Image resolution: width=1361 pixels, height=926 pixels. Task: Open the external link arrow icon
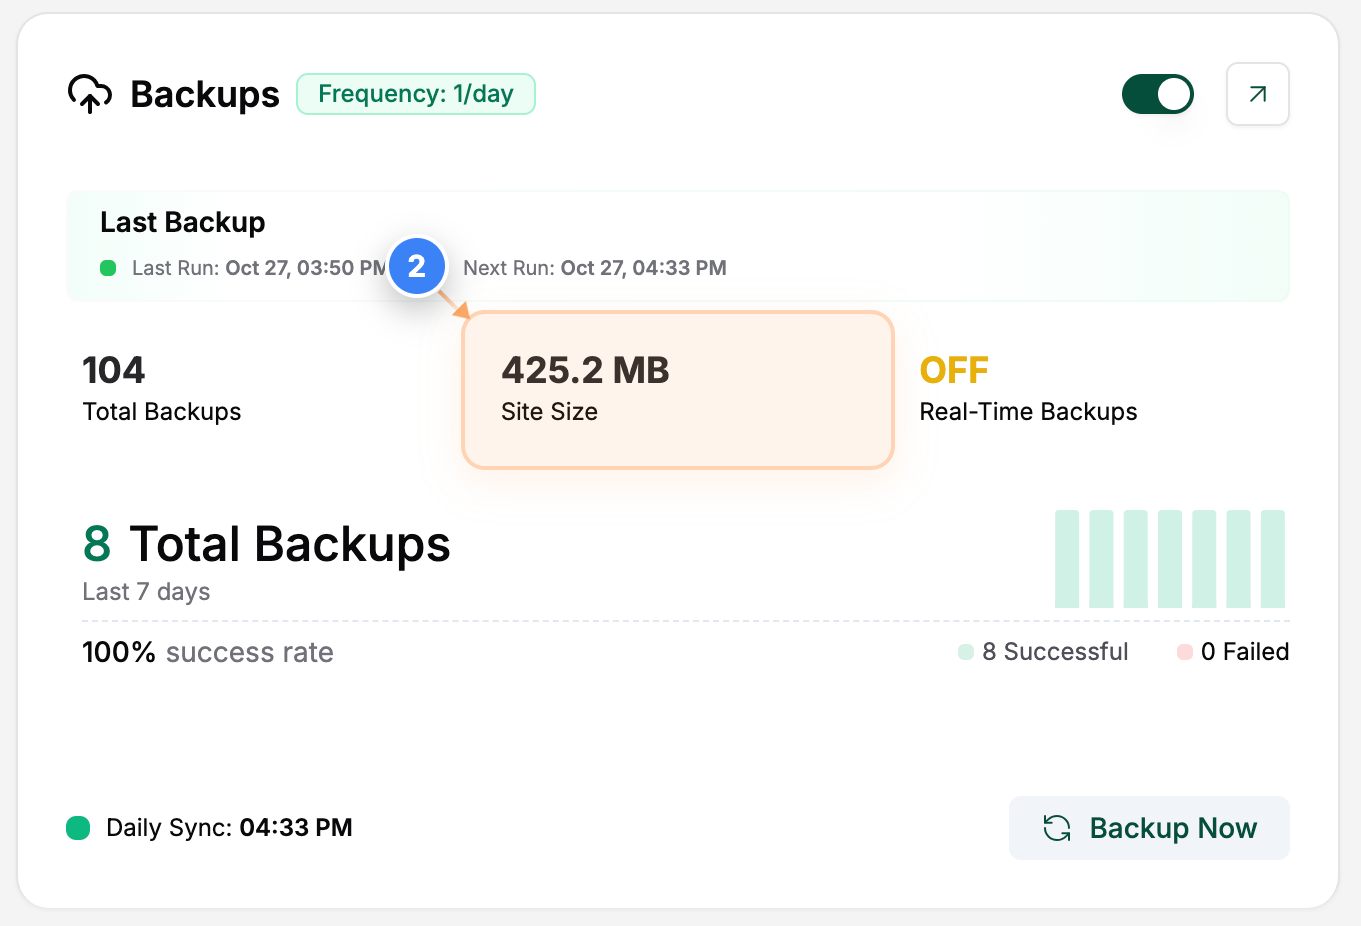click(x=1257, y=93)
